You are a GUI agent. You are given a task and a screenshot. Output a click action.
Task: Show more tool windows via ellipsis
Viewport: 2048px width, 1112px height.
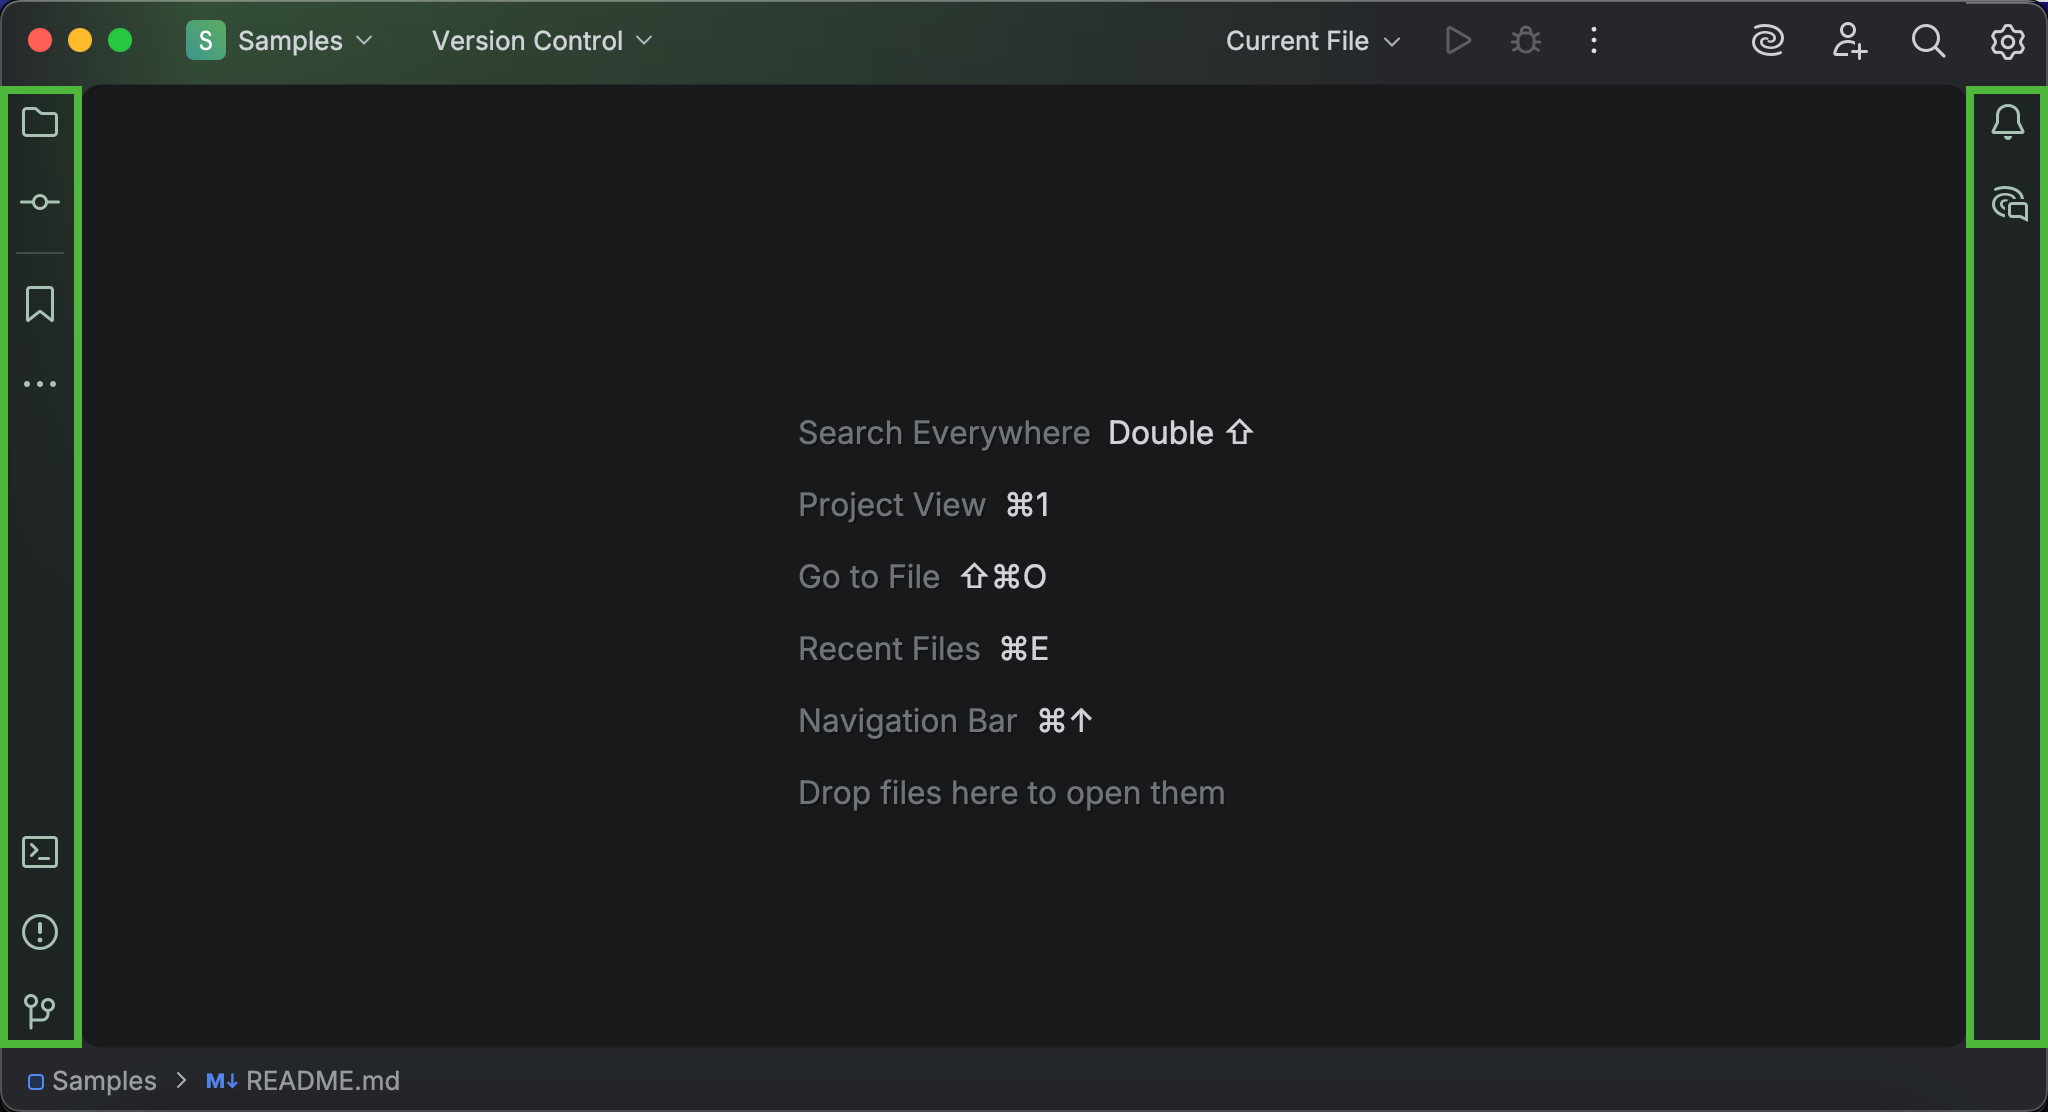click(40, 383)
